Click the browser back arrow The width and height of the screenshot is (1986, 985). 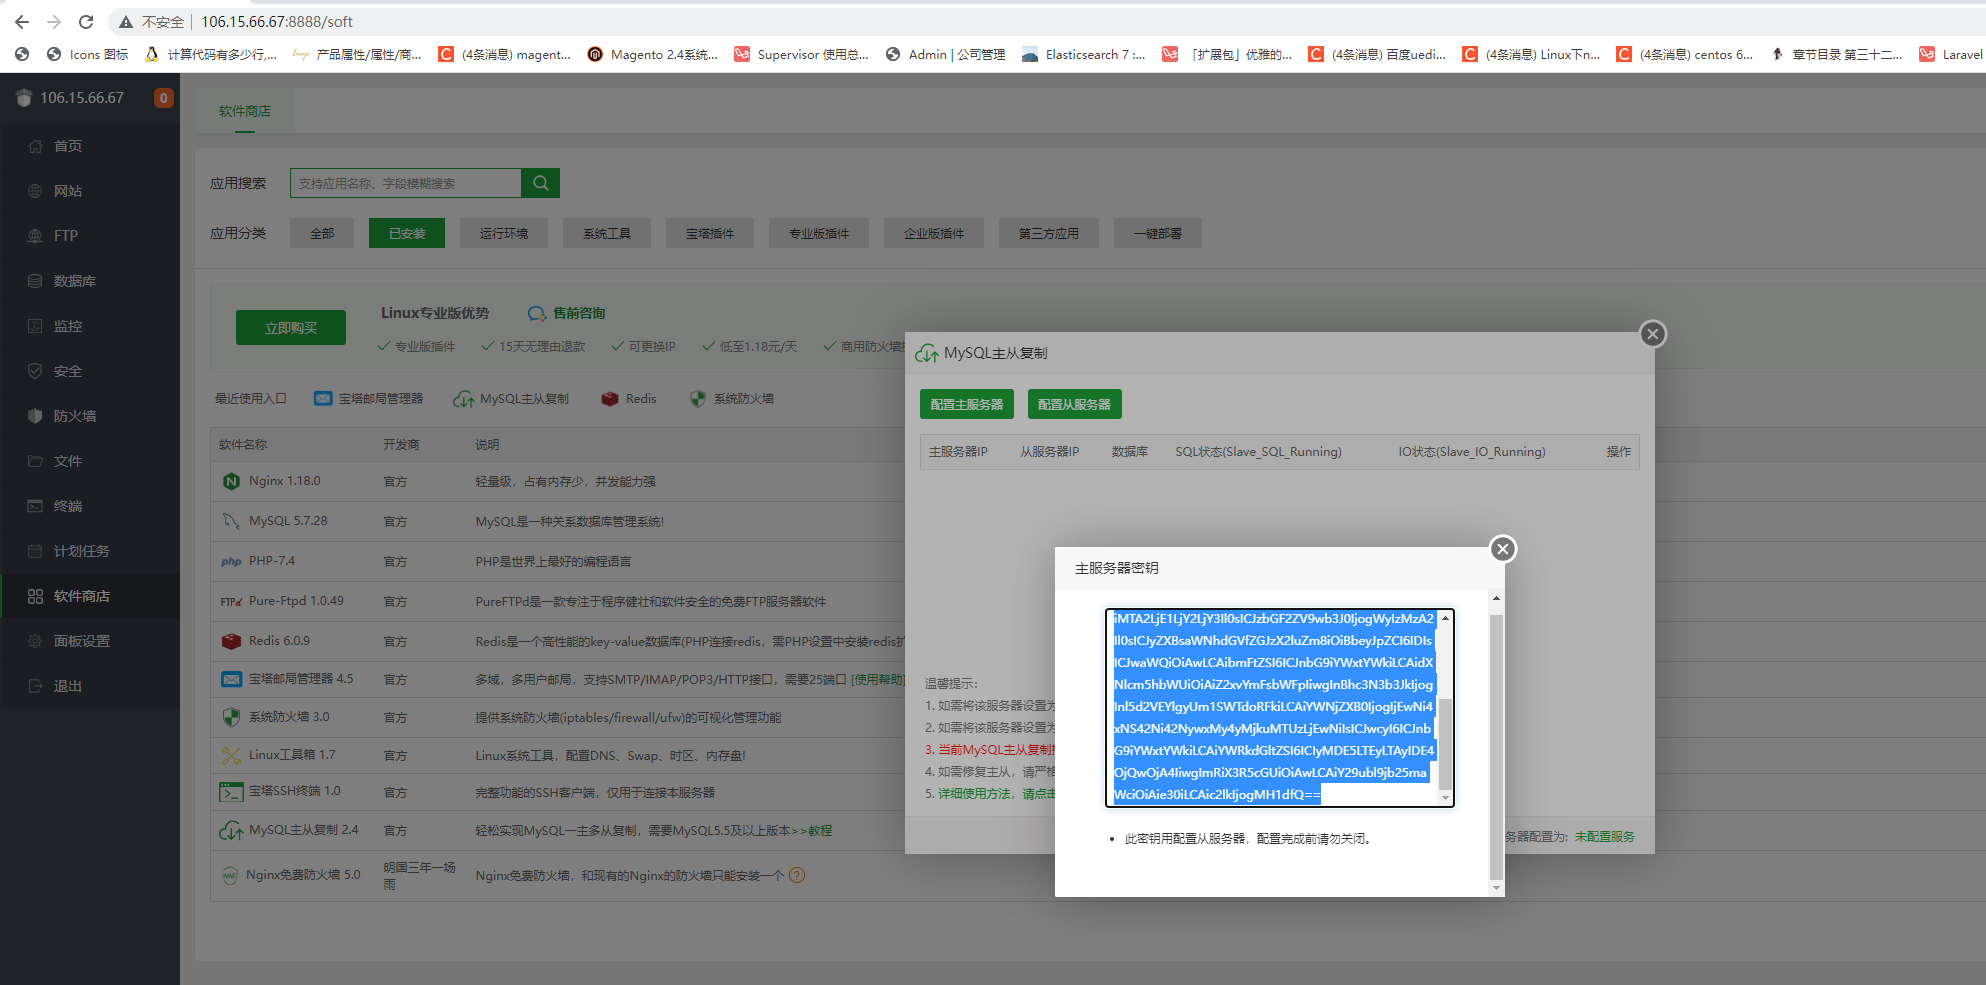click(x=22, y=22)
